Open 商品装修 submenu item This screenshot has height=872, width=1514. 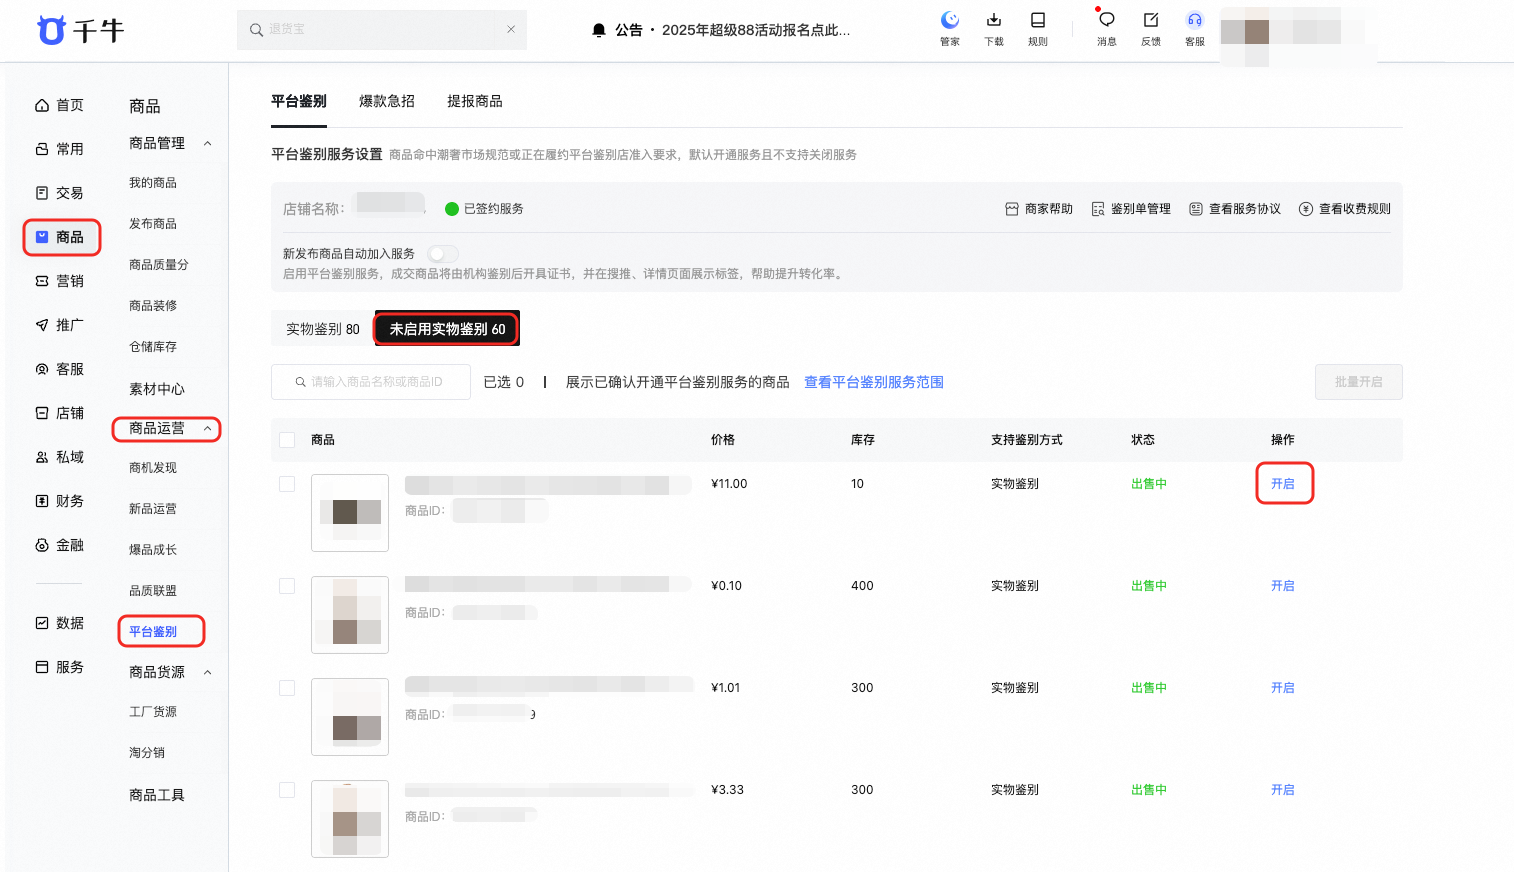pyautogui.click(x=153, y=306)
